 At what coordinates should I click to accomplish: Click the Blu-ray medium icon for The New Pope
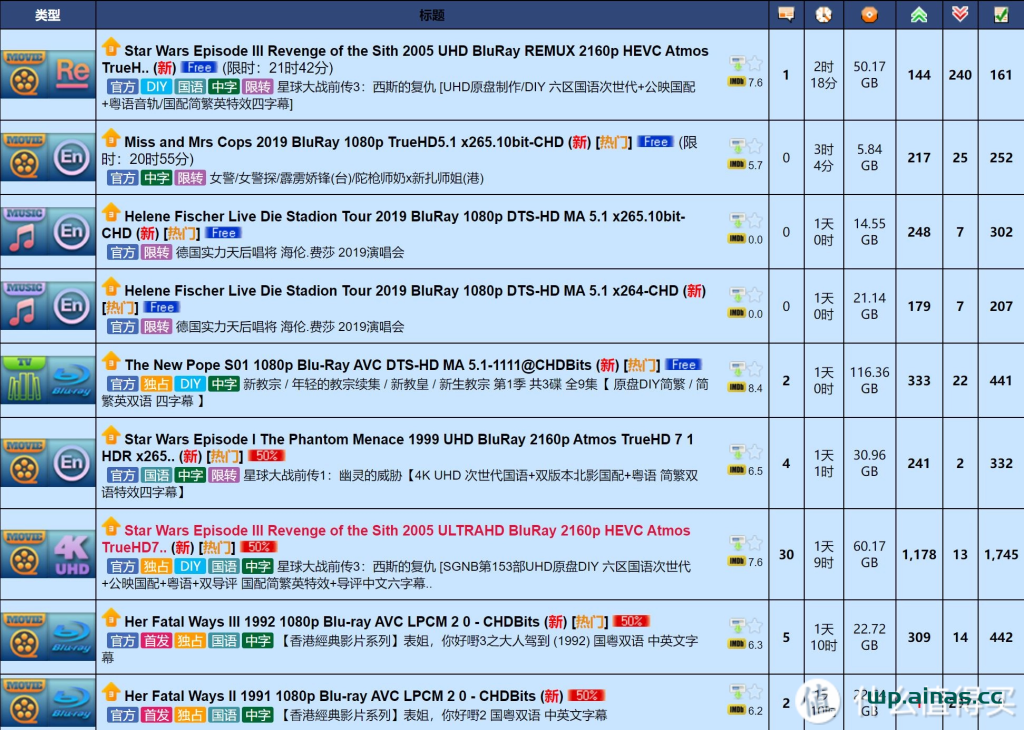72,379
